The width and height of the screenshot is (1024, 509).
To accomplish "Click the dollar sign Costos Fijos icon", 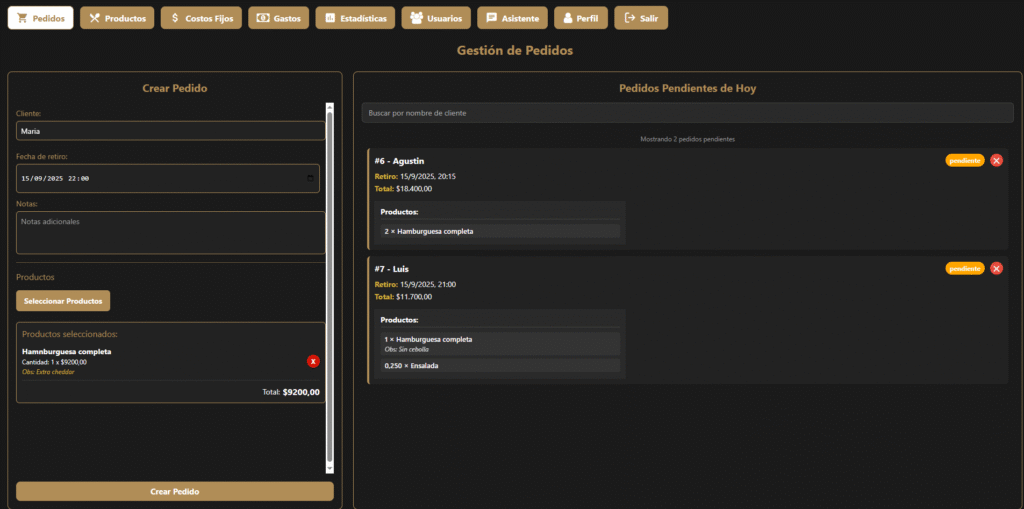I will coord(175,18).
